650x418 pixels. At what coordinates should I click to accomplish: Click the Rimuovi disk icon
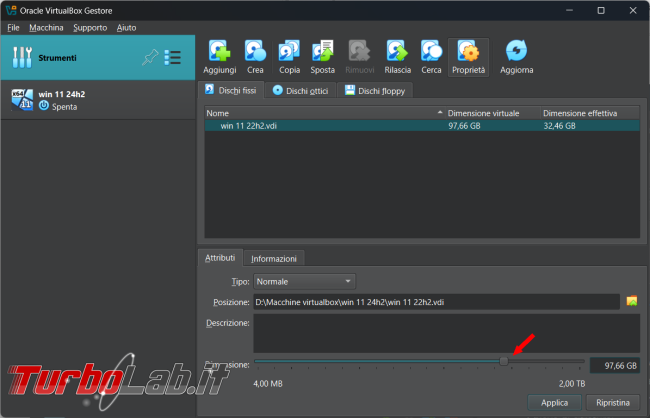pos(359,57)
